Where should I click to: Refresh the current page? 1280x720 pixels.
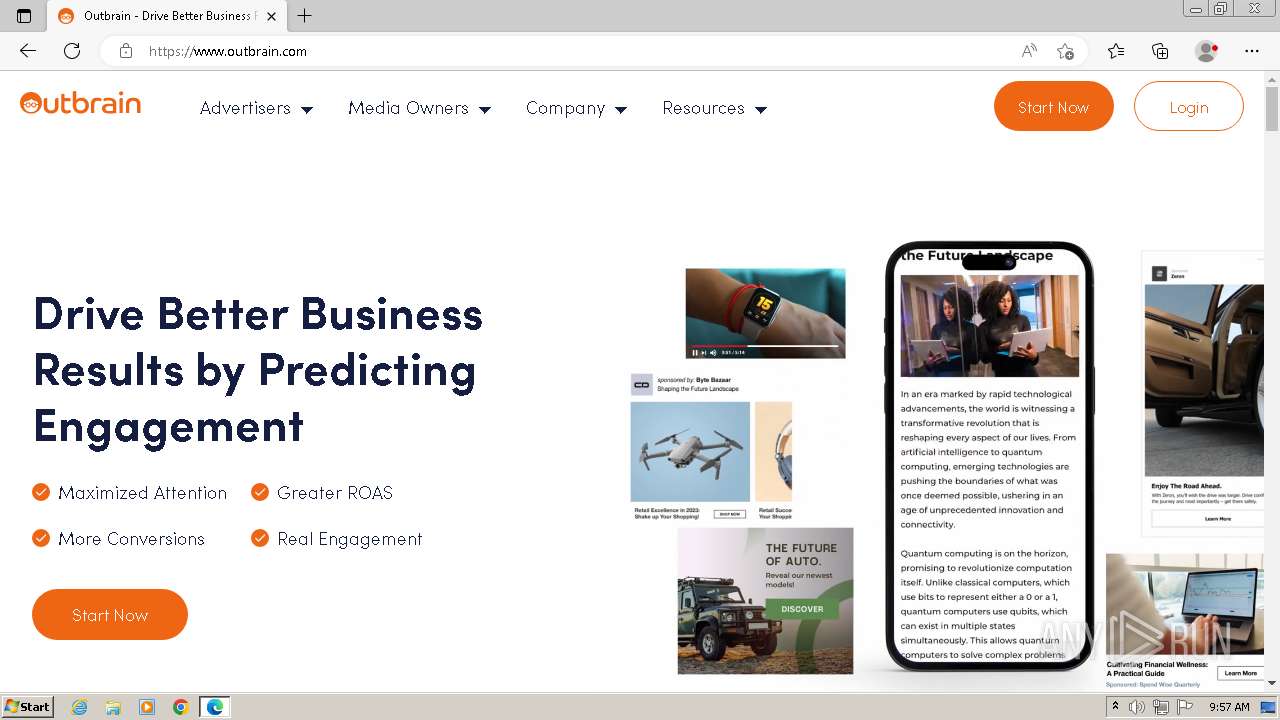(x=72, y=51)
